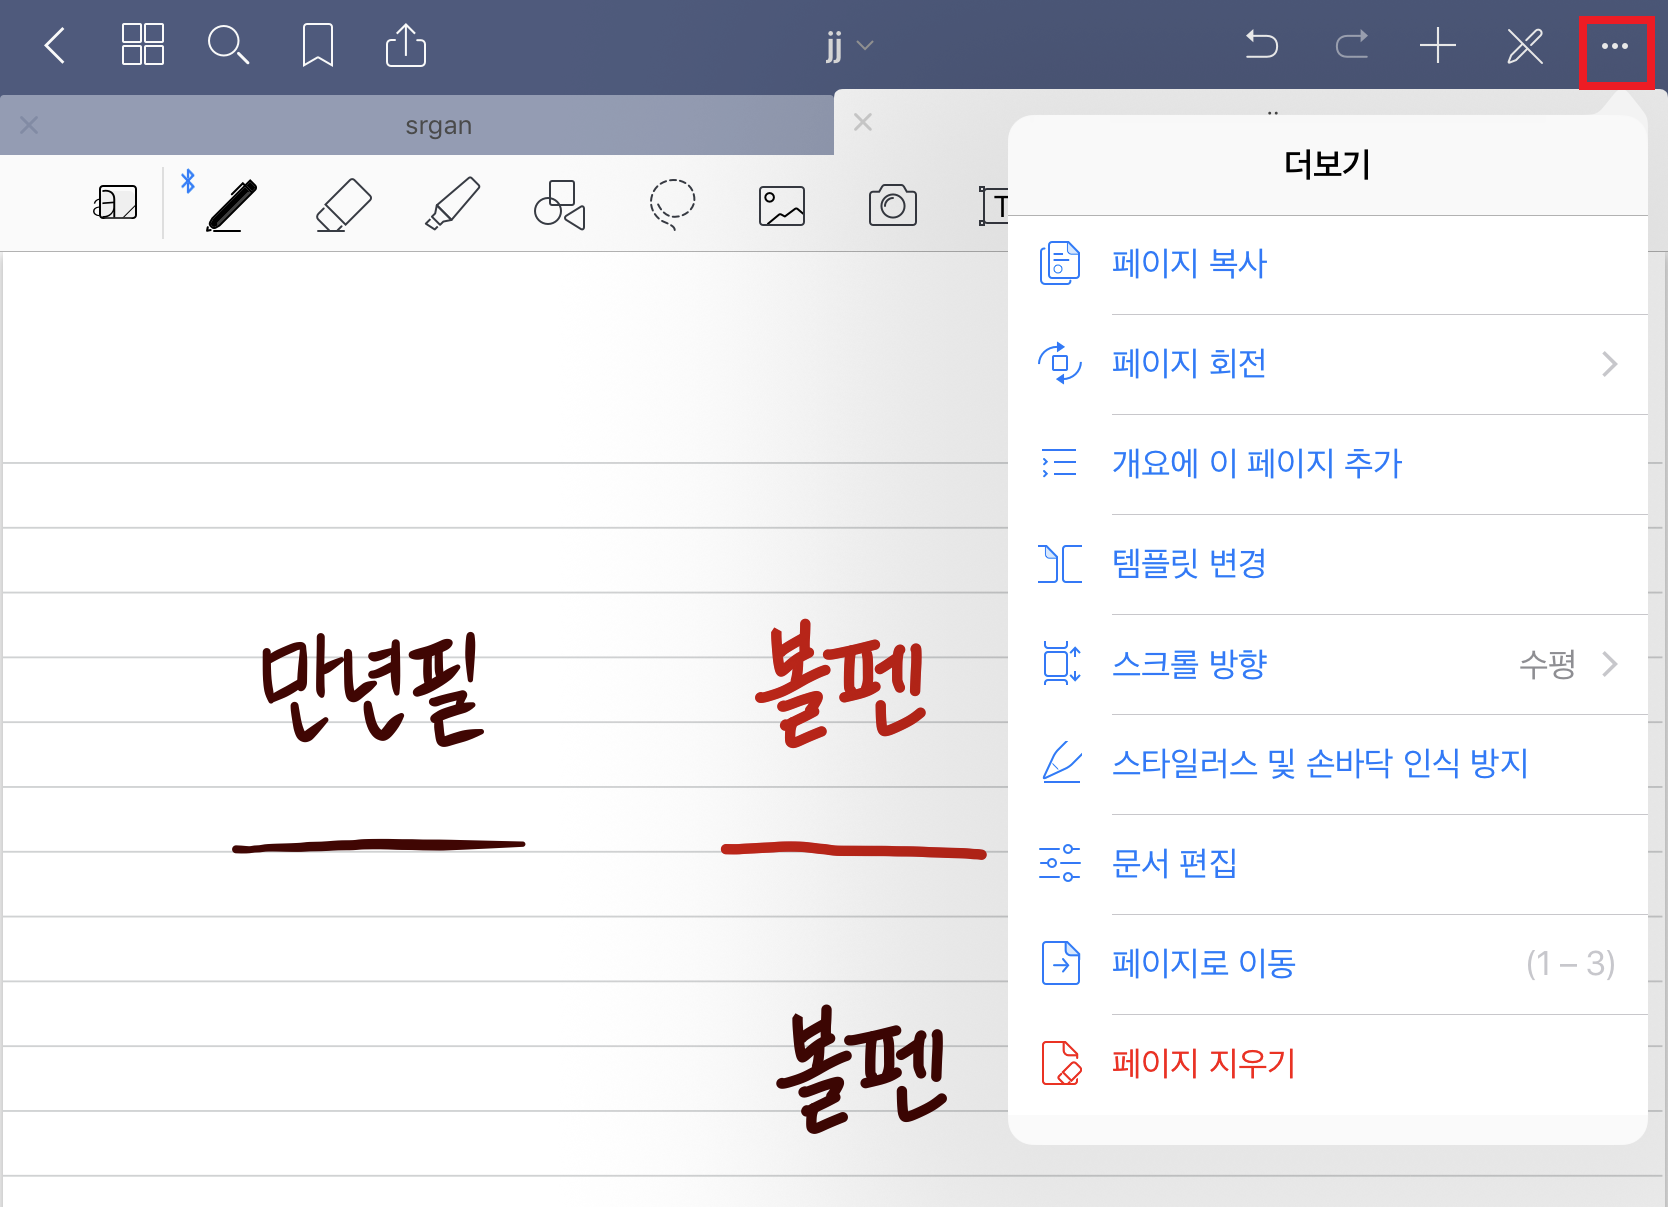Tap the go-to-page arrow icon

[x=1061, y=963]
